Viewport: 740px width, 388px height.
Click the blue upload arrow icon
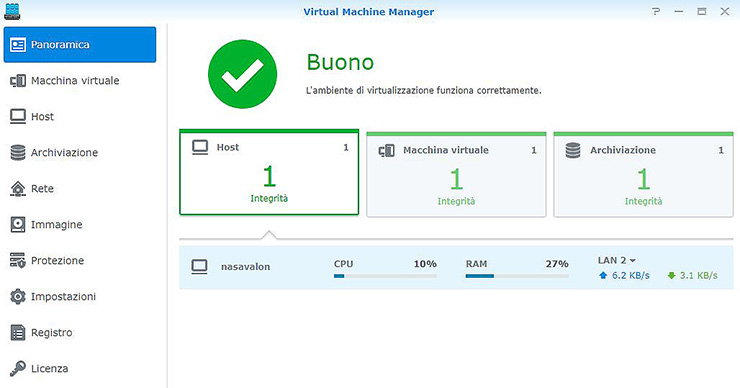tap(603, 275)
